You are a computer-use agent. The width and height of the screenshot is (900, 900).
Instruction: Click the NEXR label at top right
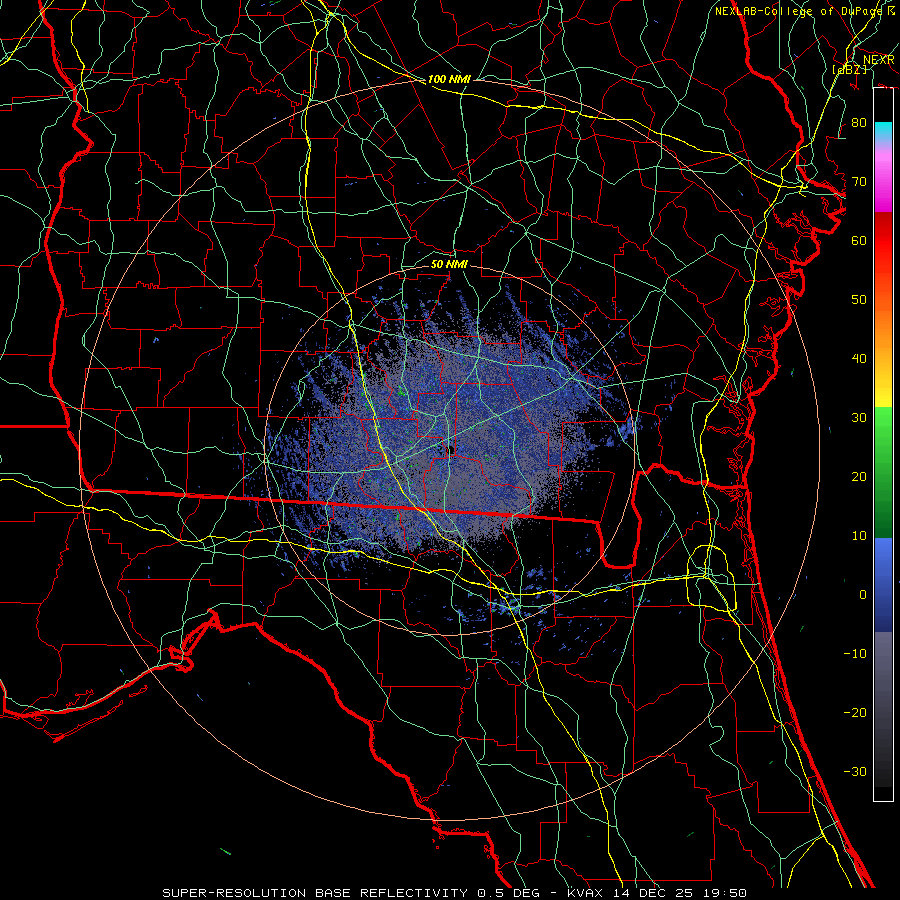pyautogui.click(x=879, y=60)
